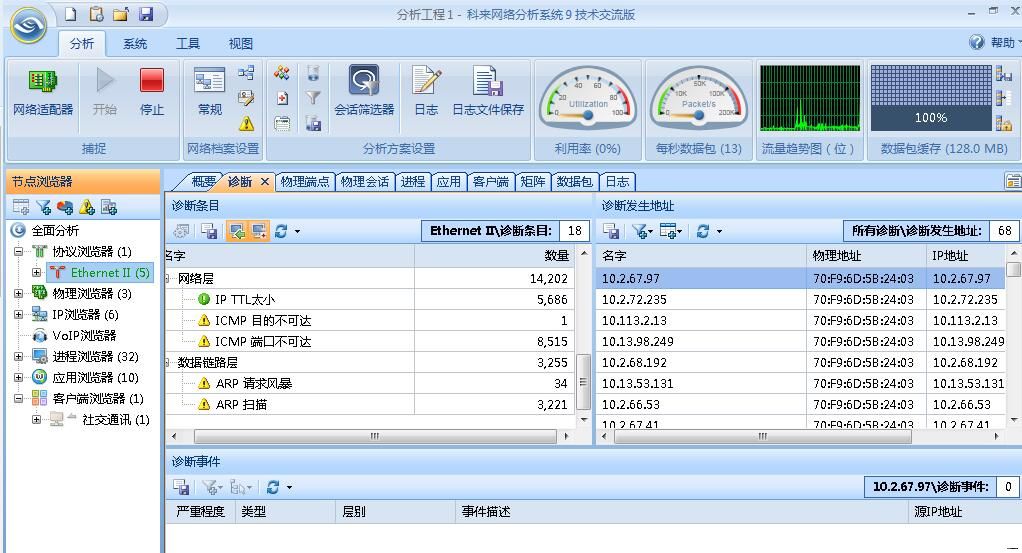Open refresh dropdown arrow in 诊断事件 toolbar
This screenshot has height=553, width=1022.
289,487
